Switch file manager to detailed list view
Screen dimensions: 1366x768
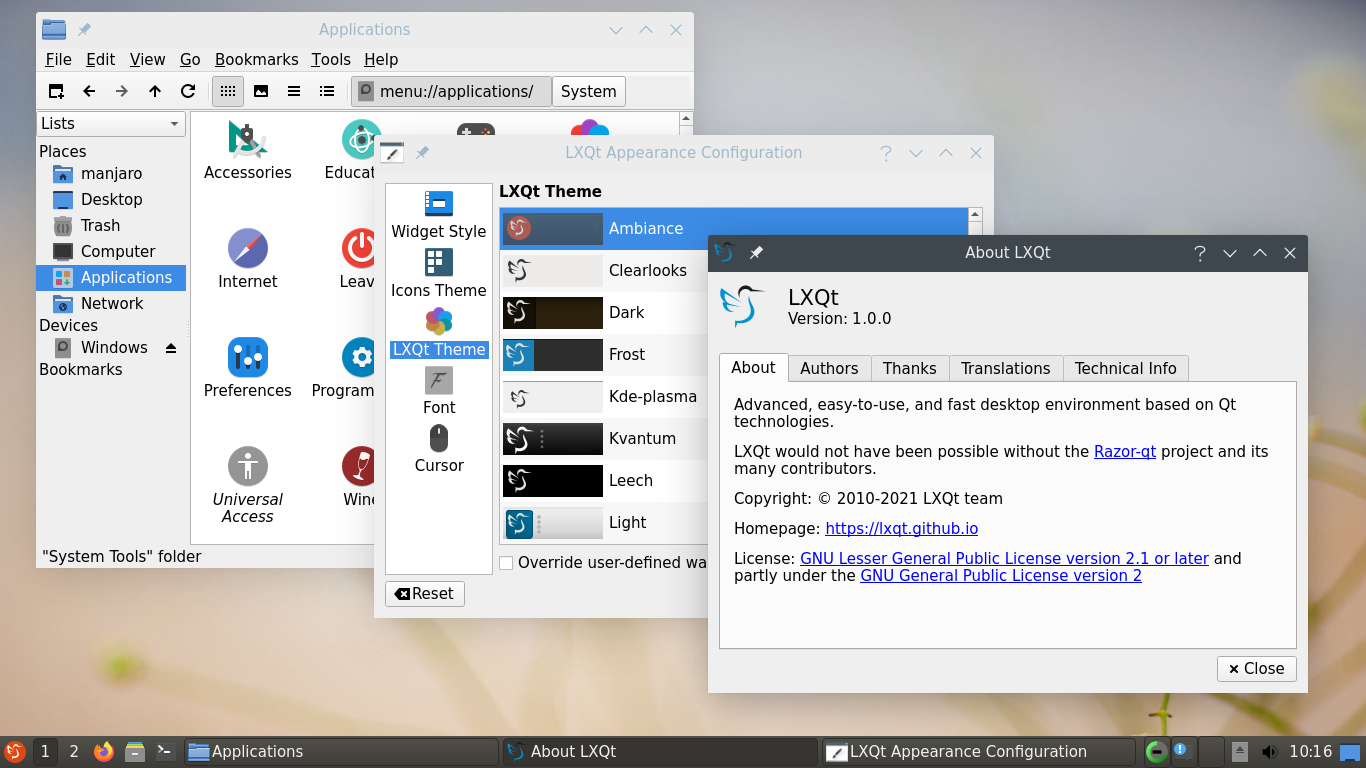pyautogui.click(x=327, y=91)
